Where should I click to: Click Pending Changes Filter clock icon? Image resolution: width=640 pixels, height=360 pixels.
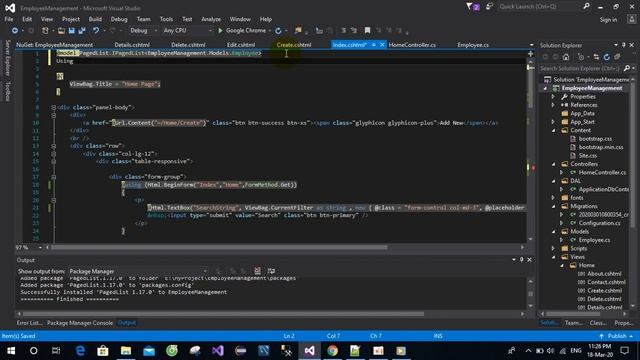[581, 57]
